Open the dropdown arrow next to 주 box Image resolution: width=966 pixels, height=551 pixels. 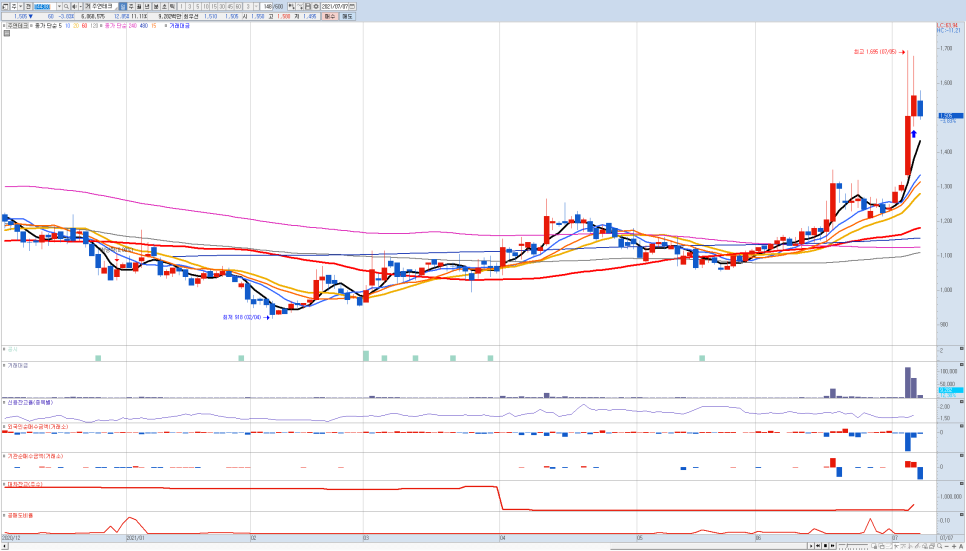[x=21, y=6]
